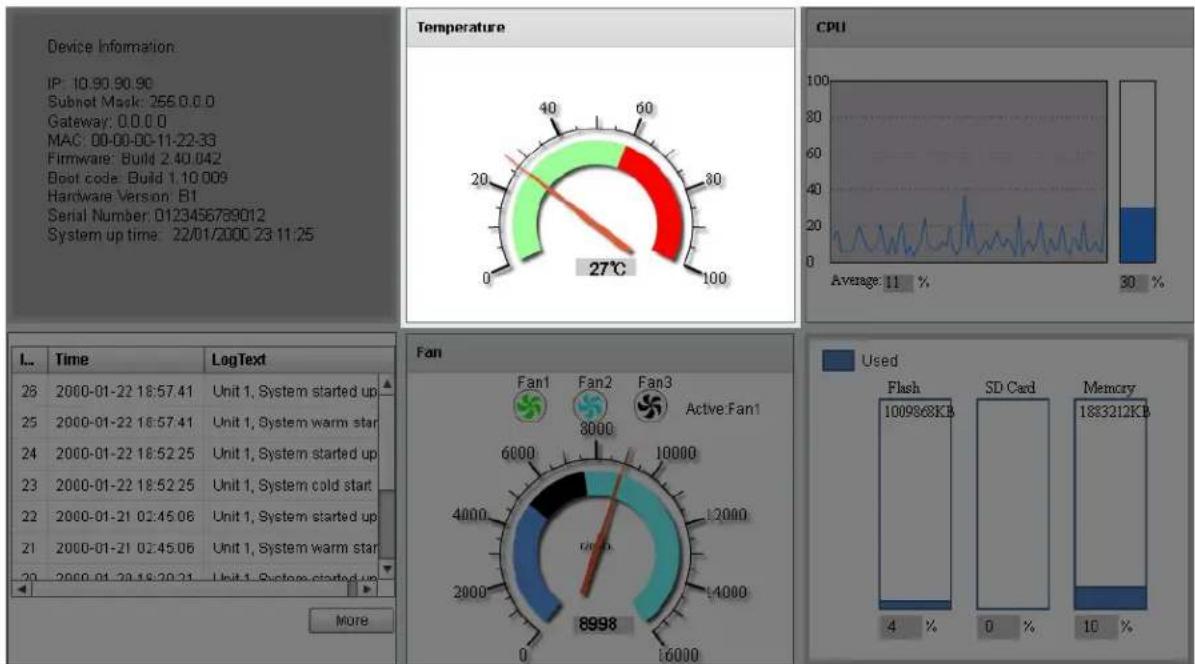Viewport: 1195px width, 664px height.
Task: Click the Firmware Build 2.40.042 line
Action: click(134, 159)
